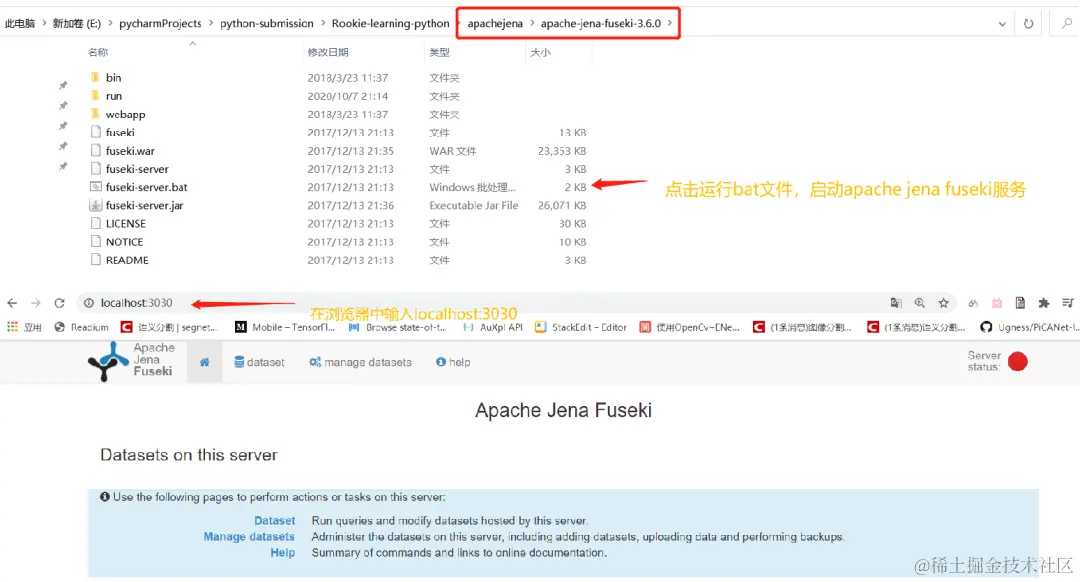The image size is (1080, 582).
Task: Click the manage datasets gears icon
Action: pyautogui.click(x=314, y=362)
